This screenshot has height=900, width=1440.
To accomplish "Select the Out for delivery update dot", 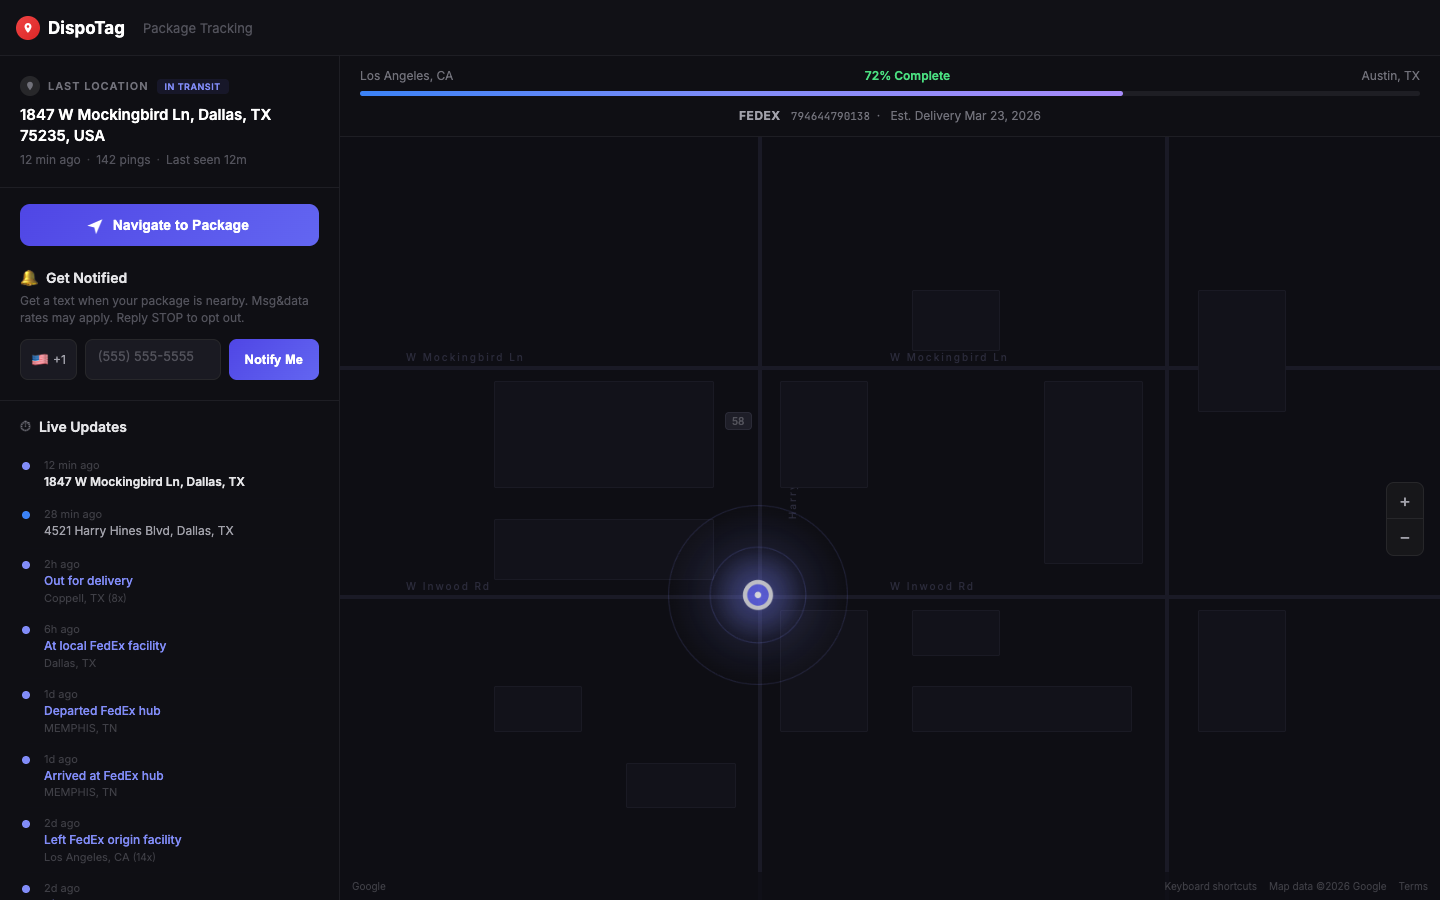I will pos(25,564).
